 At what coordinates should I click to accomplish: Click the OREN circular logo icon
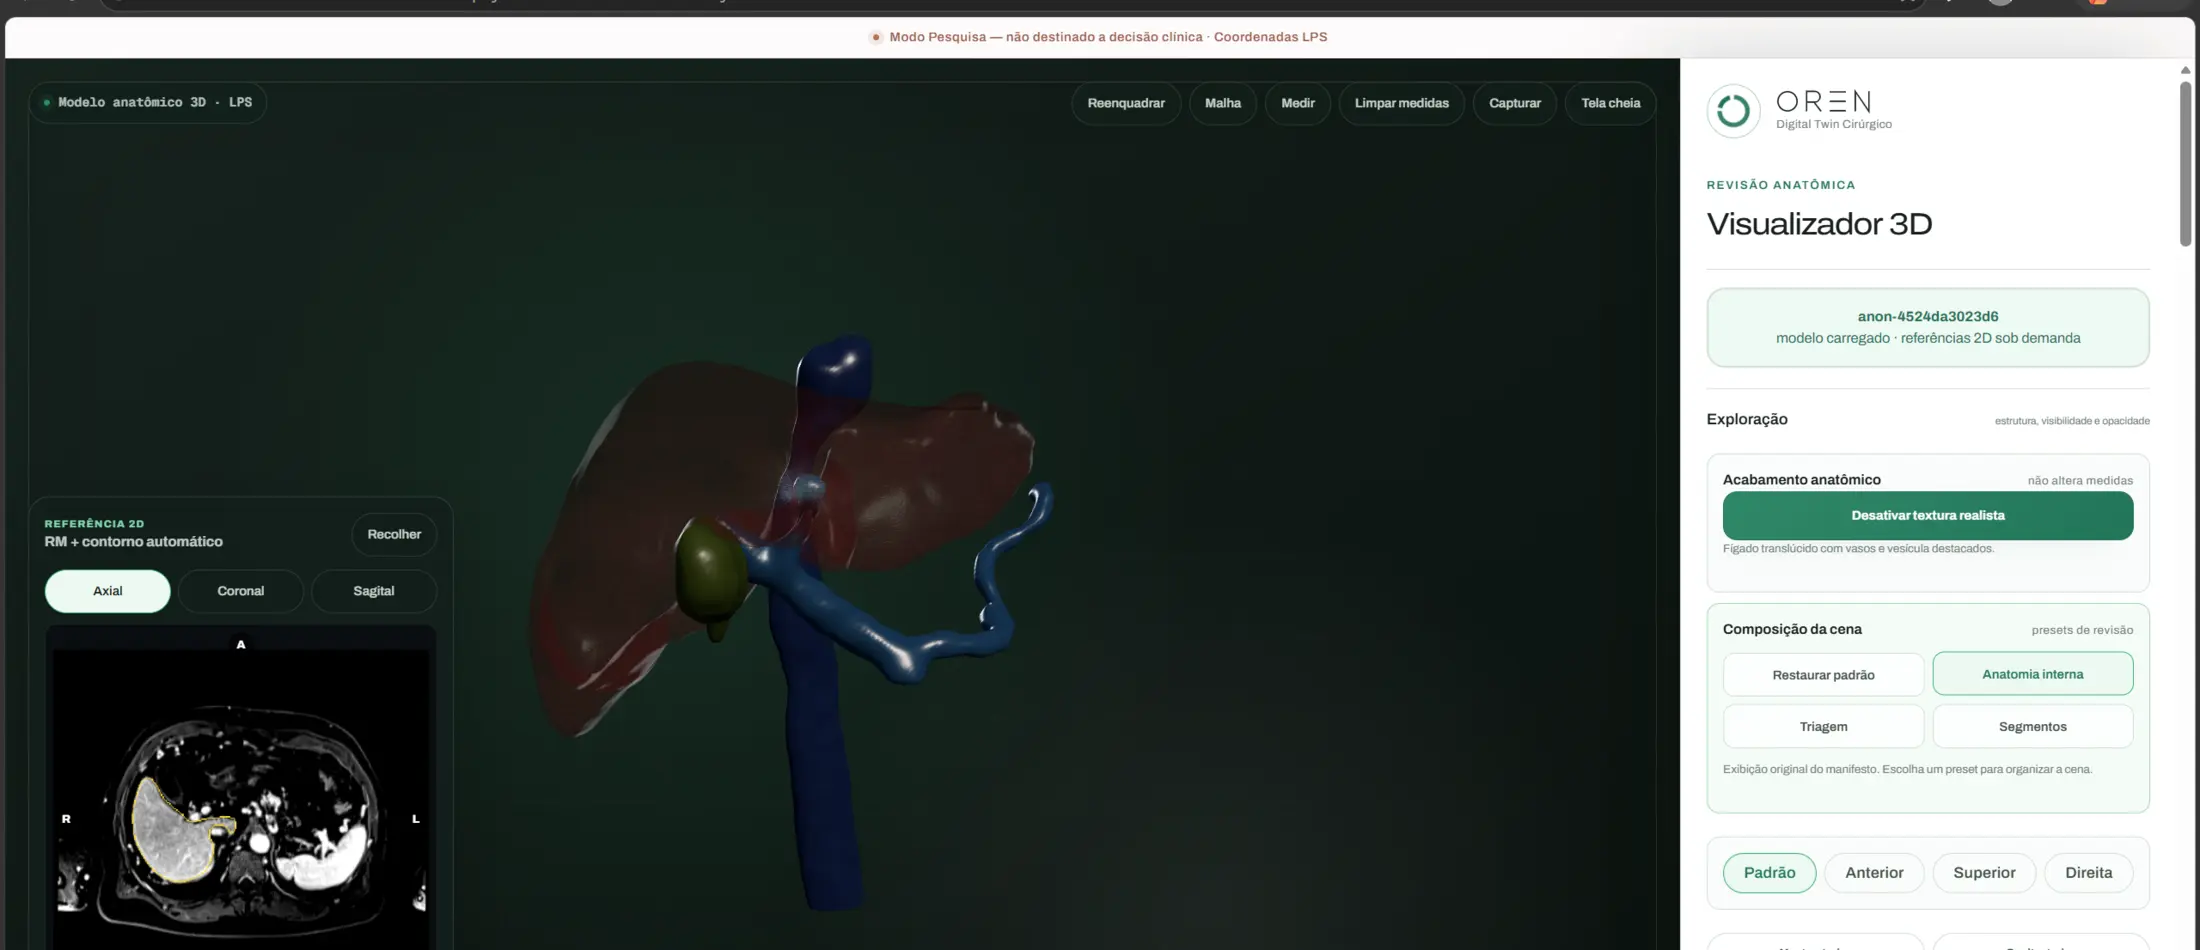pyautogui.click(x=1733, y=110)
